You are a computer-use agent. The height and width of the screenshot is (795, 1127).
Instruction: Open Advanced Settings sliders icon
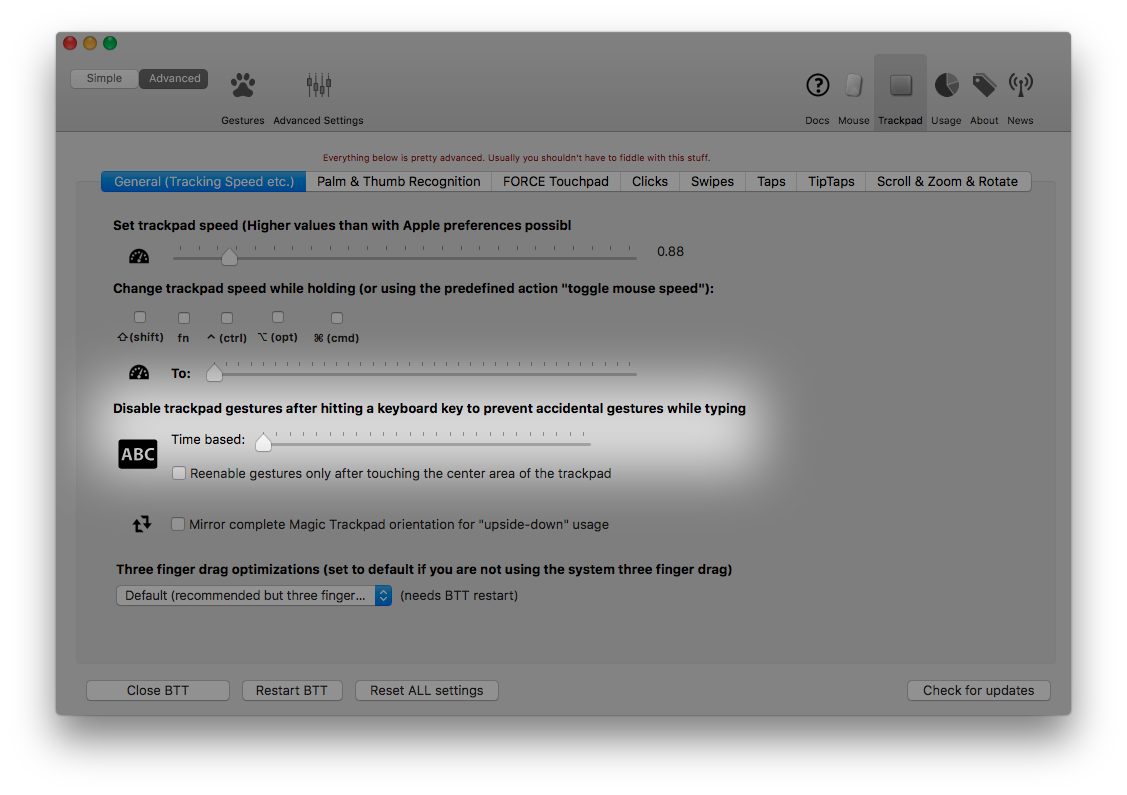318,86
